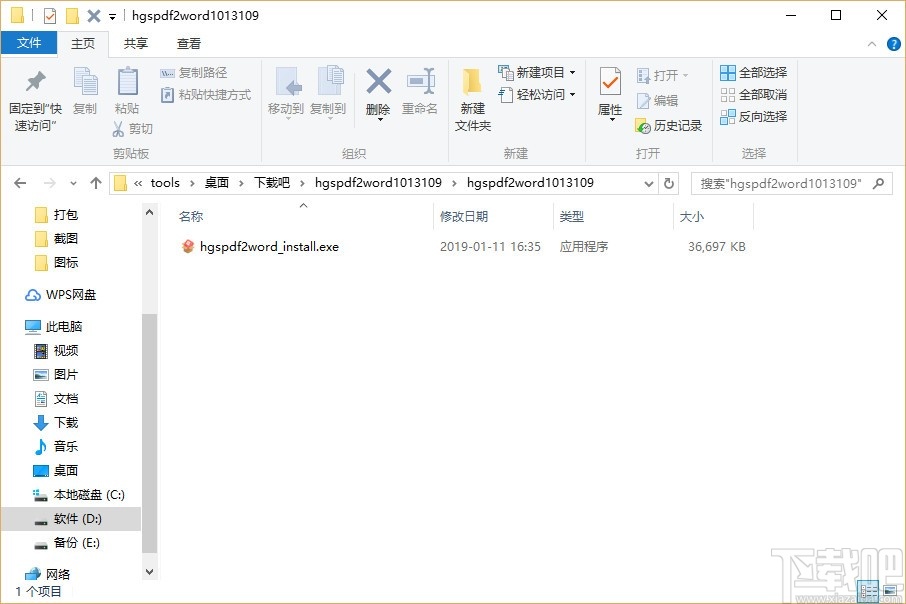Image resolution: width=906 pixels, height=604 pixels.
Task: Click the 下载吧 breadcrumb segment
Action: pyautogui.click(x=272, y=183)
